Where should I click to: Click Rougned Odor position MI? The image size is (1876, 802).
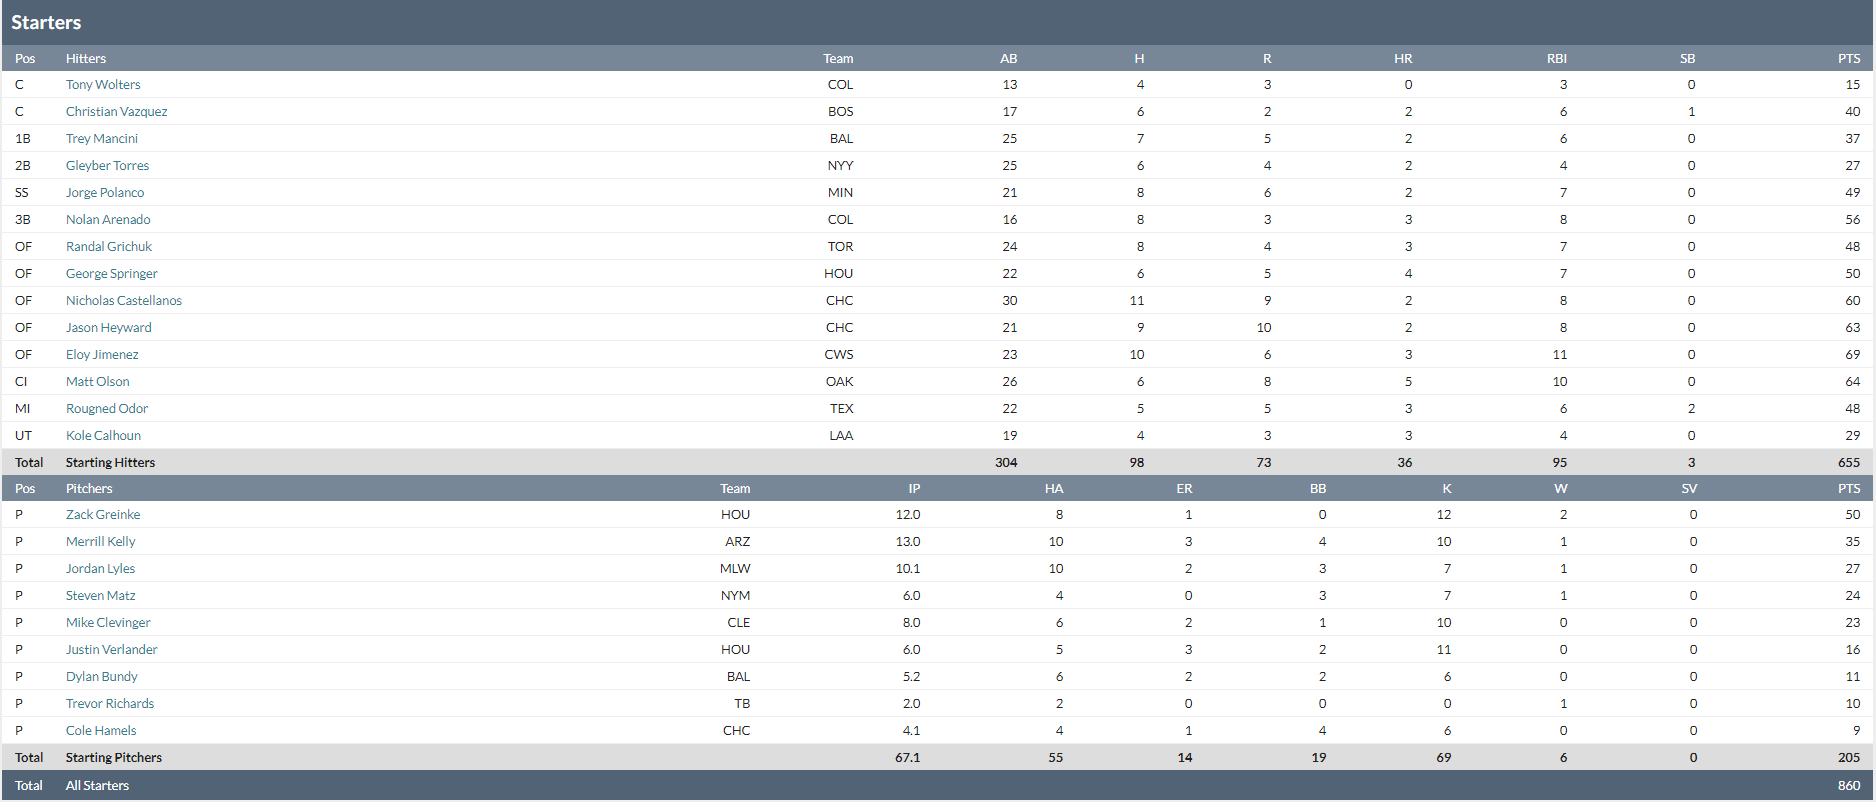[x=23, y=409]
